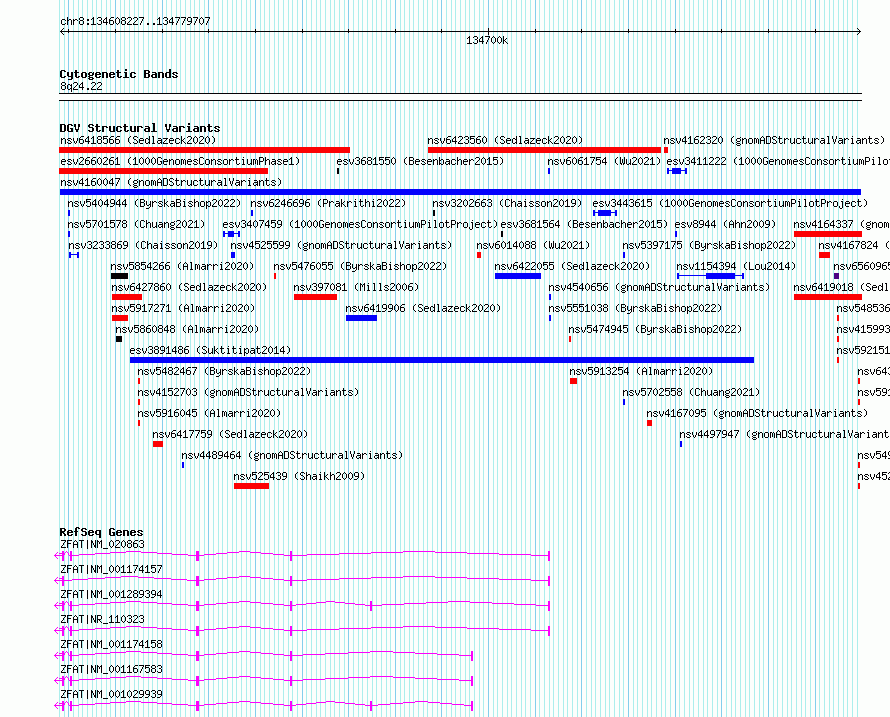Select blue glyph under esv3411222
Screen dimensions: 890x717
(x=677, y=171)
